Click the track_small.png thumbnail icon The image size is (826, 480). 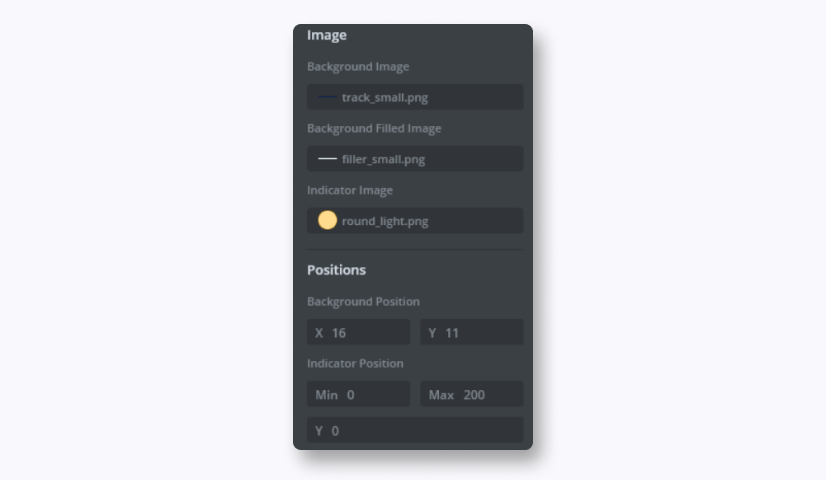coord(327,97)
